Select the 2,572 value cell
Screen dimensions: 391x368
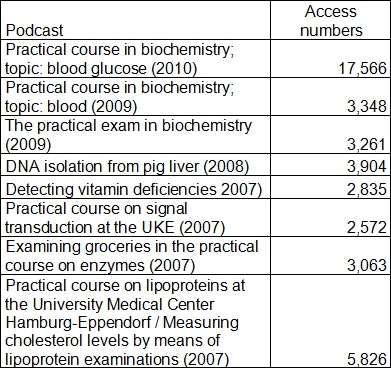[330, 218]
